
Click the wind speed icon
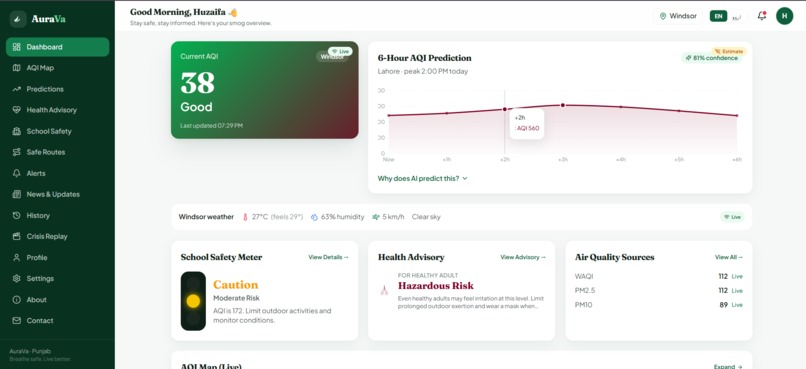(376, 217)
